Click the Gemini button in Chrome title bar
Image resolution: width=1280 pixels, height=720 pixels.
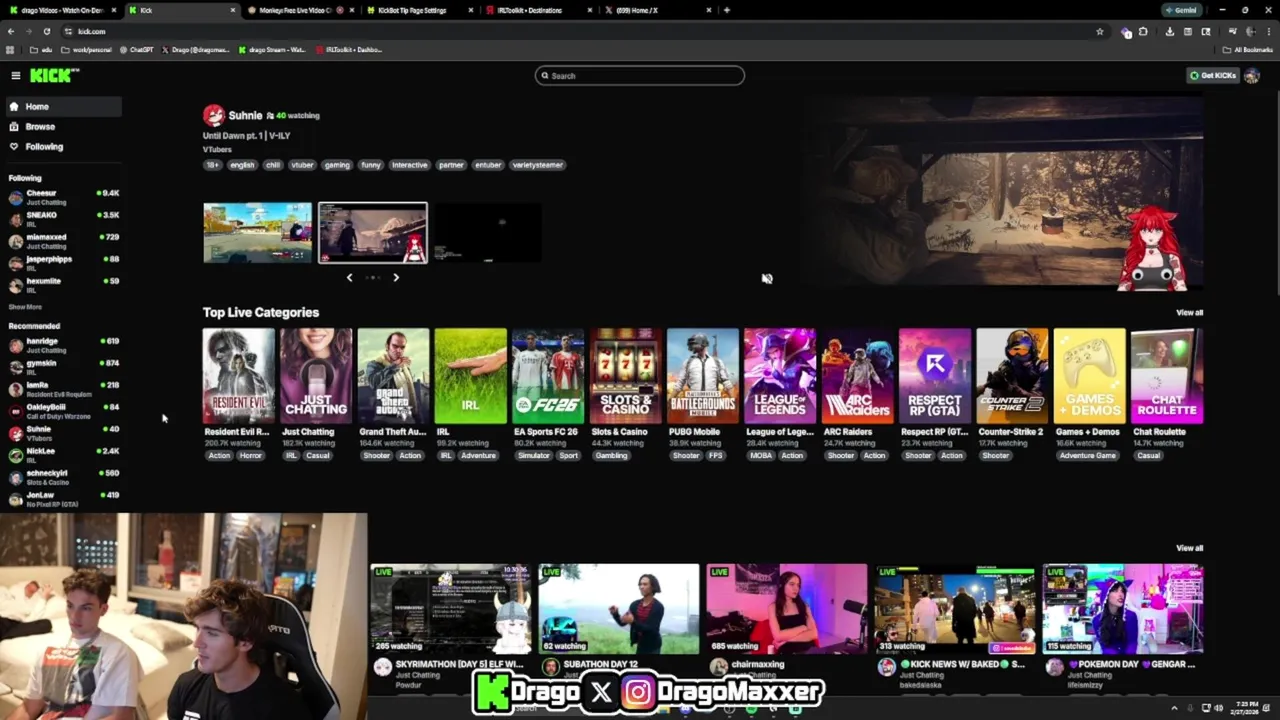[1182, 10]
